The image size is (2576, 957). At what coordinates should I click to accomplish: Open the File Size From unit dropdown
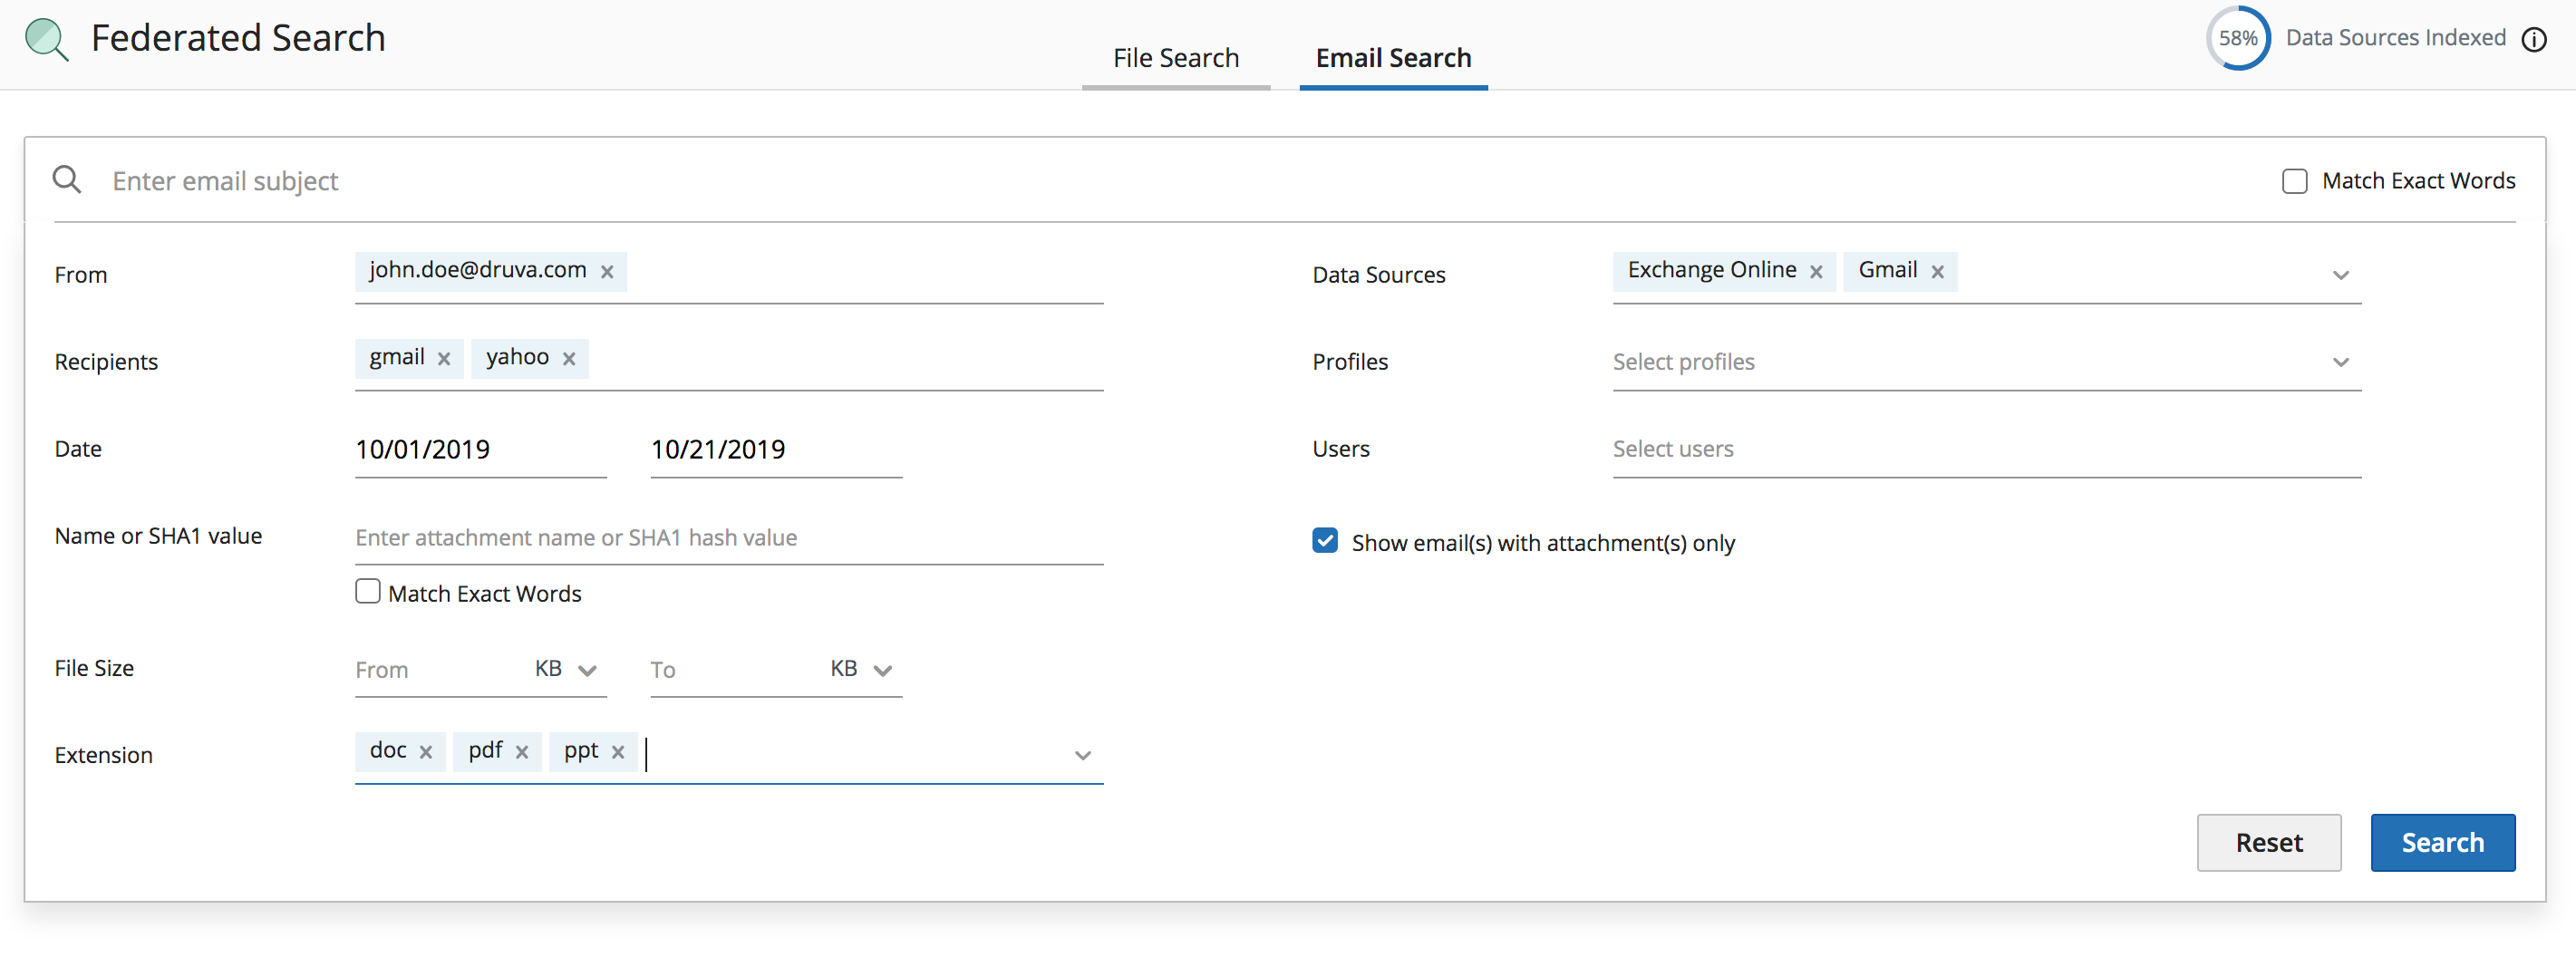pyautogui.click(x=566, y=669)
